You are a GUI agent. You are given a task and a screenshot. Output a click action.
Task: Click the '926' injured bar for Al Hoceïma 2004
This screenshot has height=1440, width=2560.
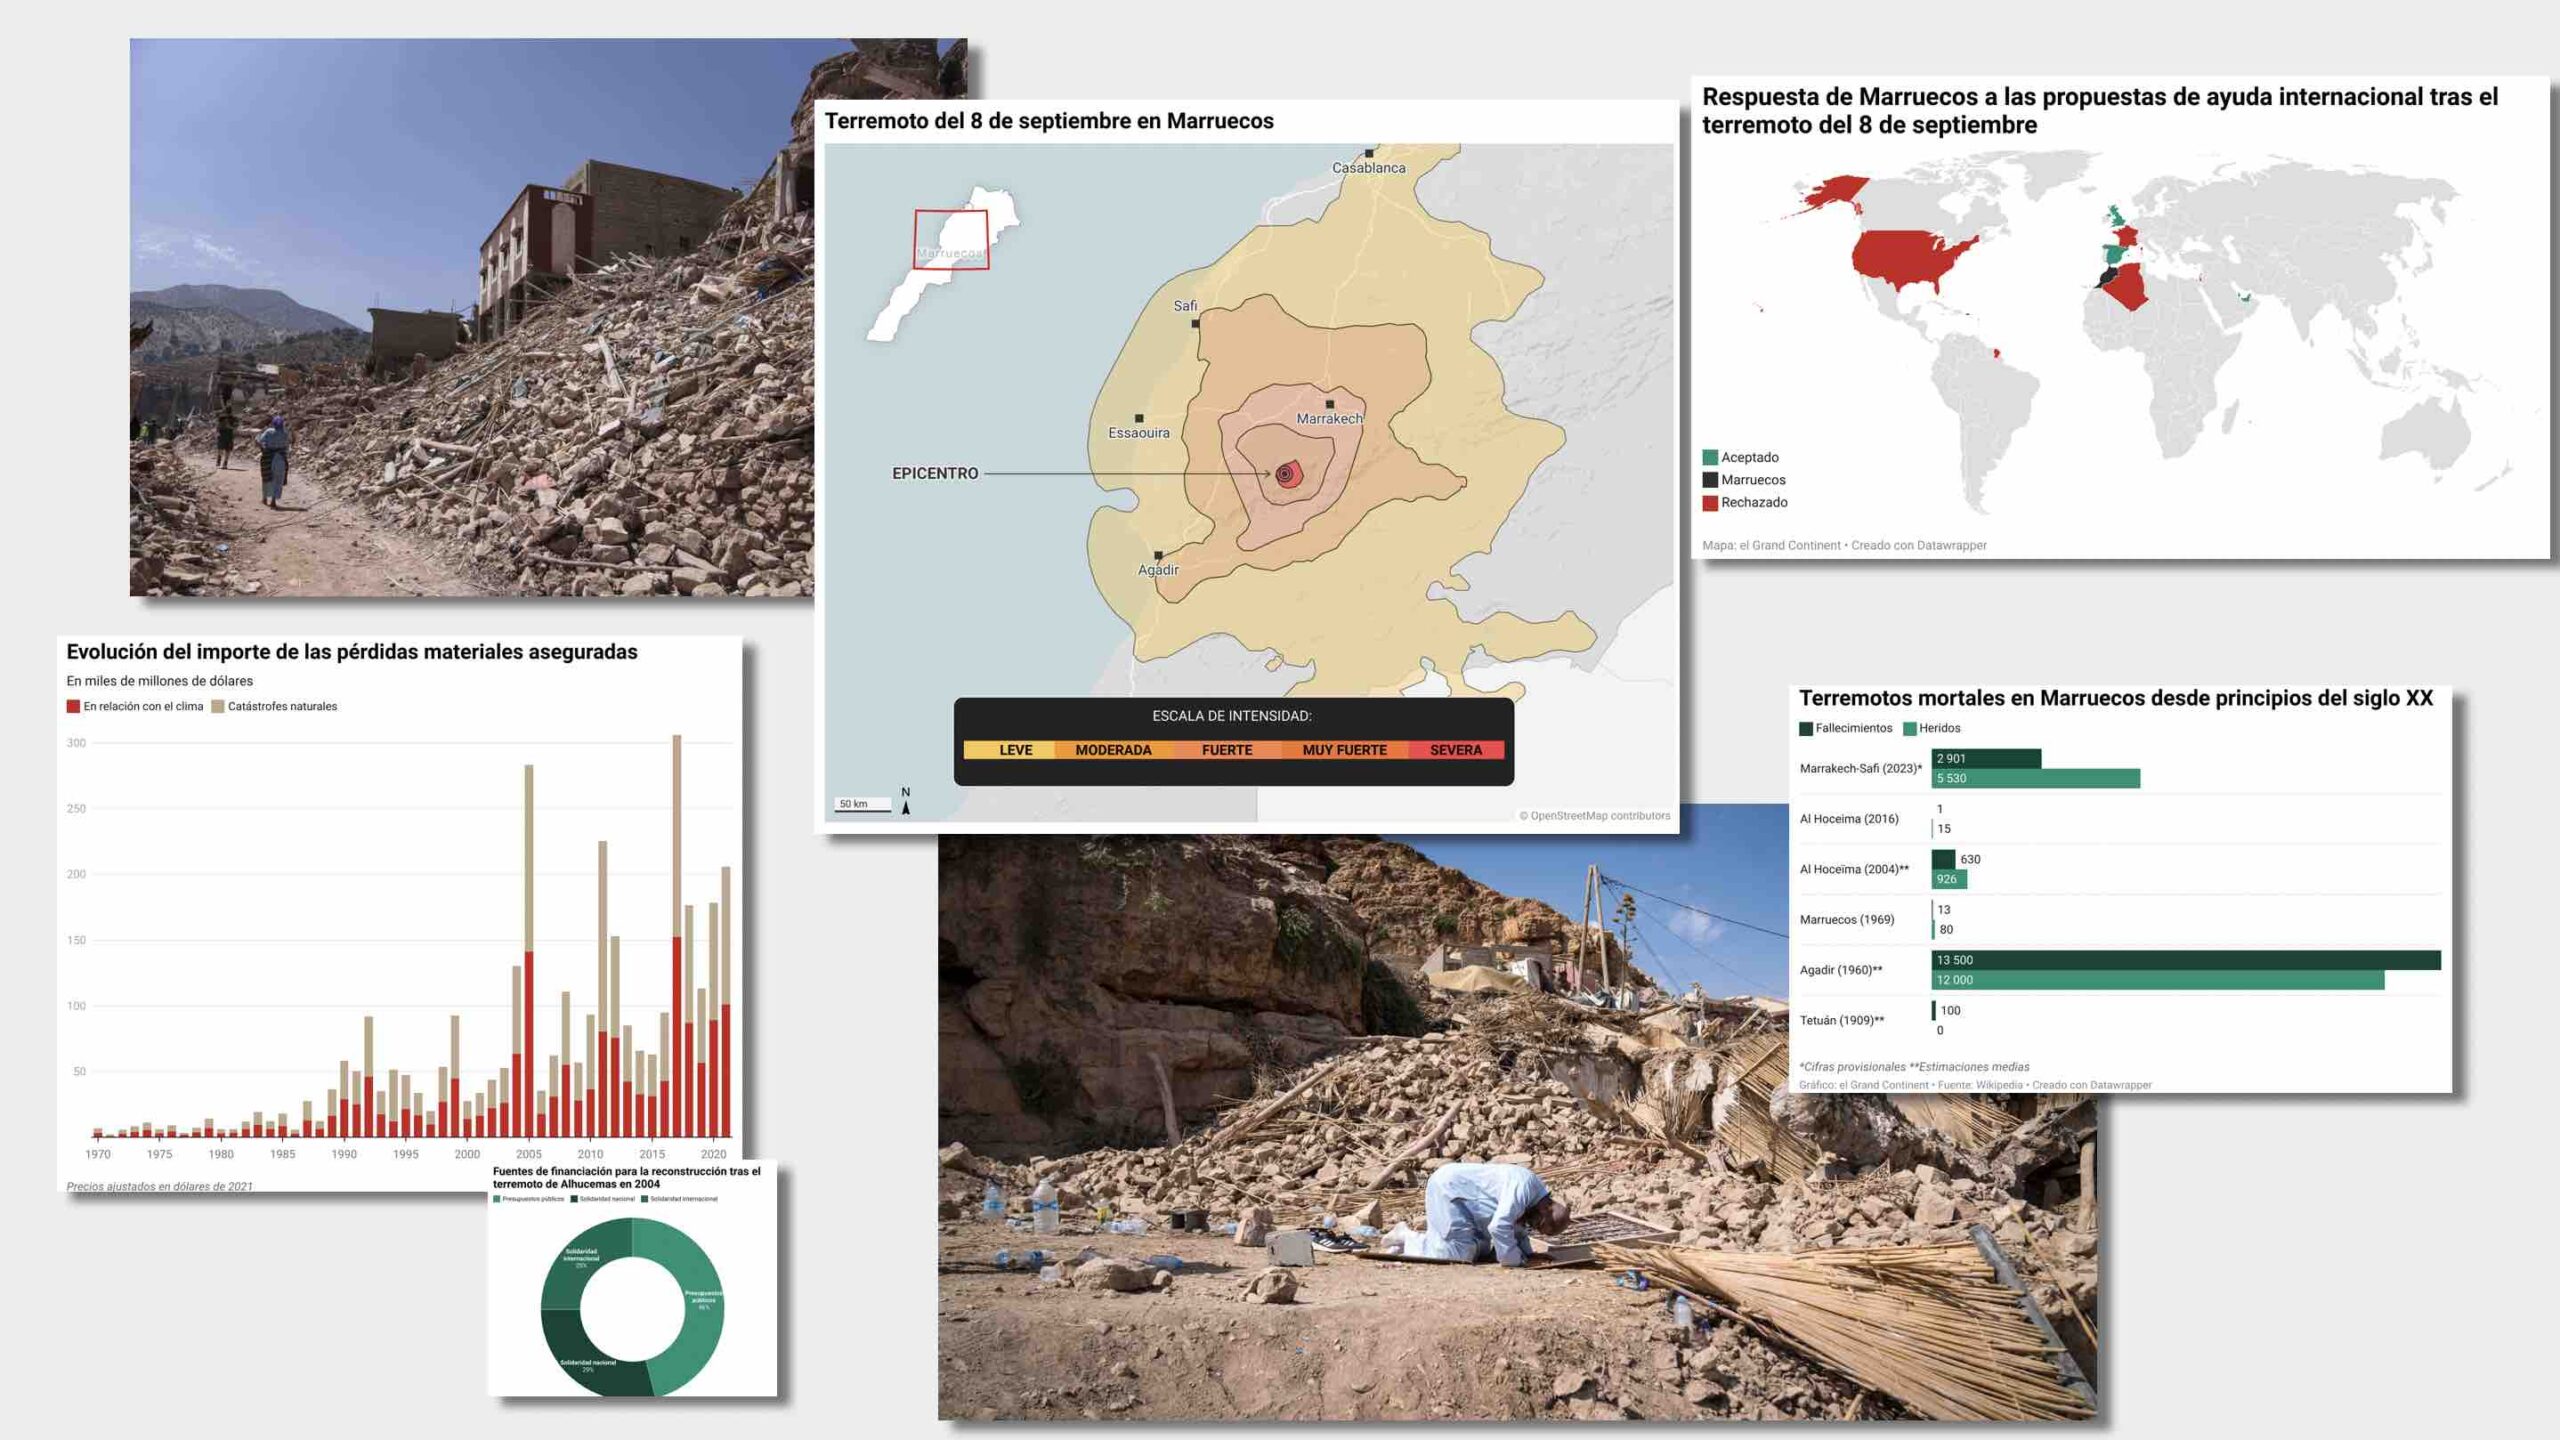[1949, 879]
